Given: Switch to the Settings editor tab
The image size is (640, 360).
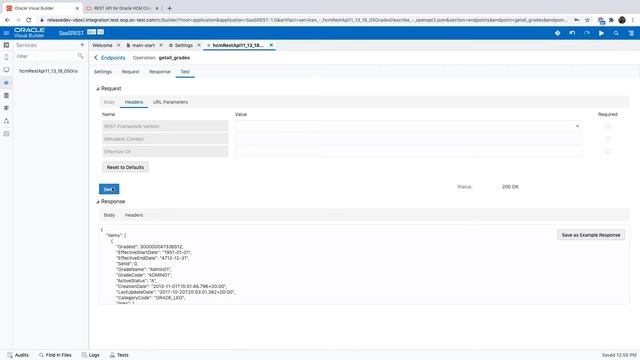Looking at the screenshot, I should (181, 45).
